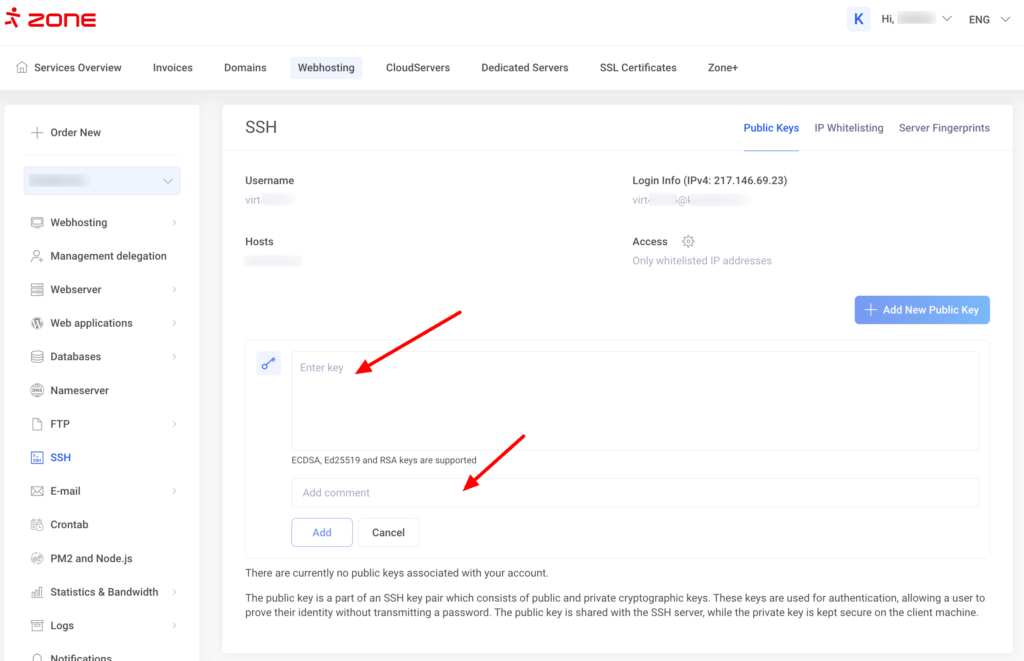This screenshot has height=661, width=1024.
Task: Click the PM2 and Node.js icon
Action: pyautogui.click(x=37, y=558)
